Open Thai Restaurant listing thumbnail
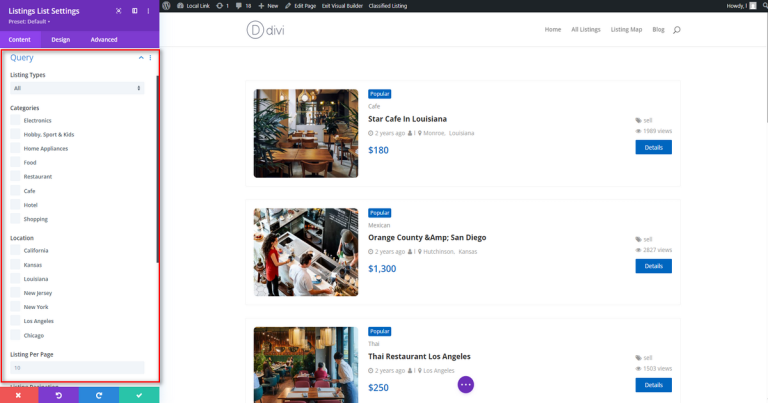Viewport: 768px width, 403px height. (306, 365)
